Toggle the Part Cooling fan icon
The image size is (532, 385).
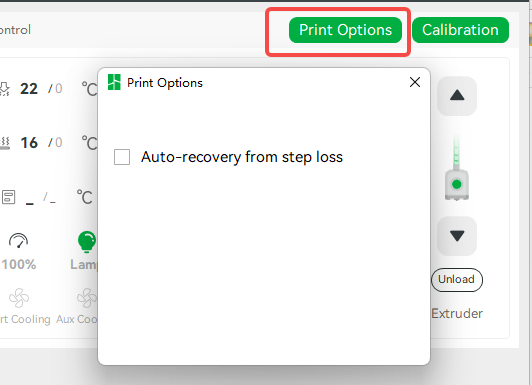19,298
